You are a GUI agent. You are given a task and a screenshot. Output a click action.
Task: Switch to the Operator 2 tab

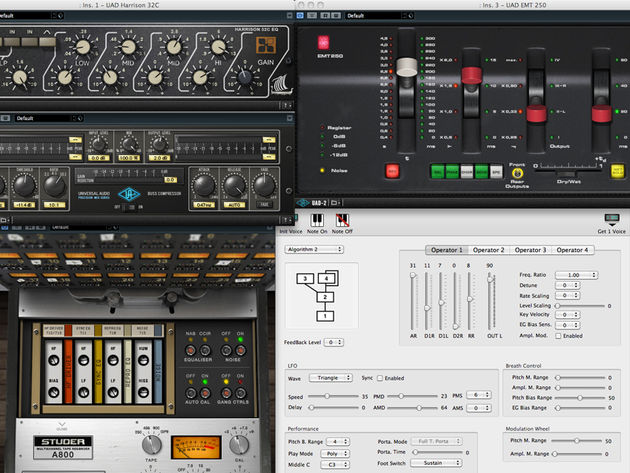click(488, 250)
